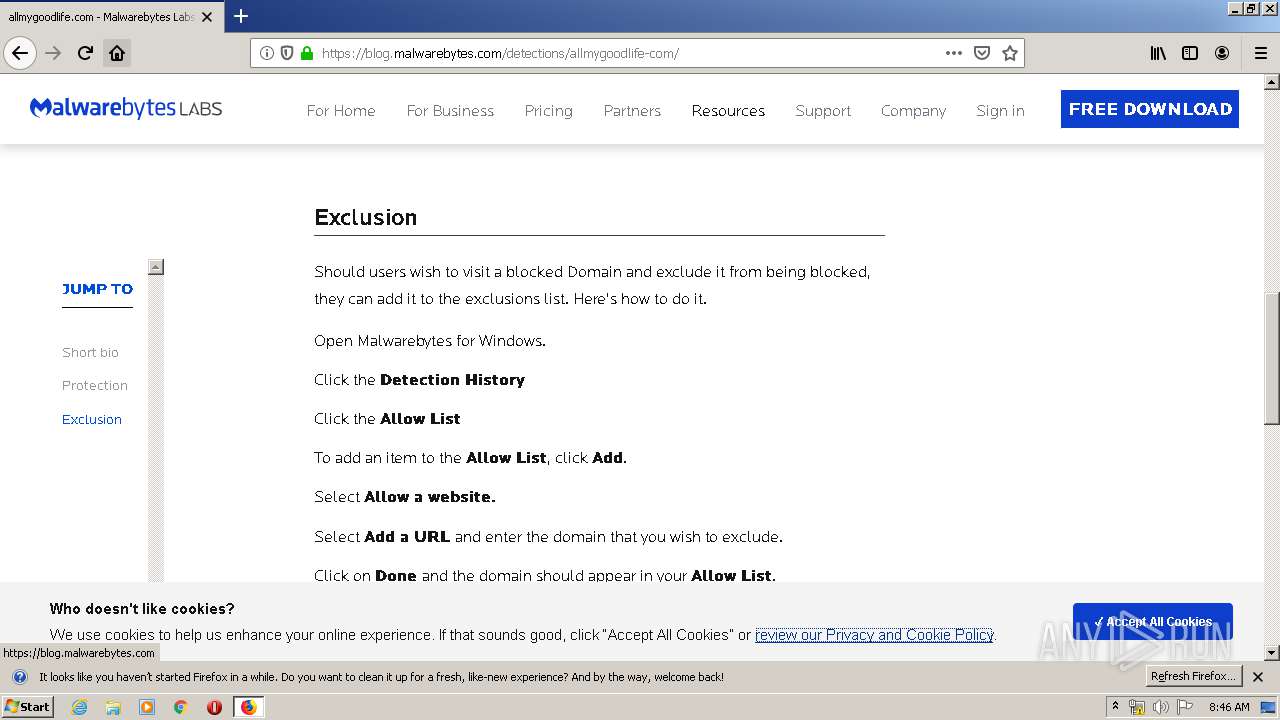Click the FREE DOWNLOAD button
This screenshot has height=720, width=1280.
[x=1150, y=109]
